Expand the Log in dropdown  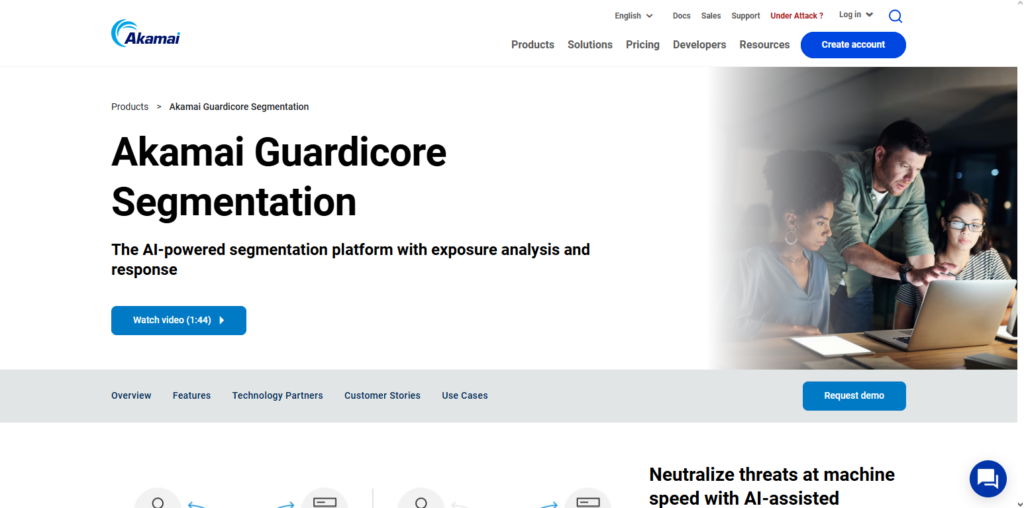click(856, 14)
